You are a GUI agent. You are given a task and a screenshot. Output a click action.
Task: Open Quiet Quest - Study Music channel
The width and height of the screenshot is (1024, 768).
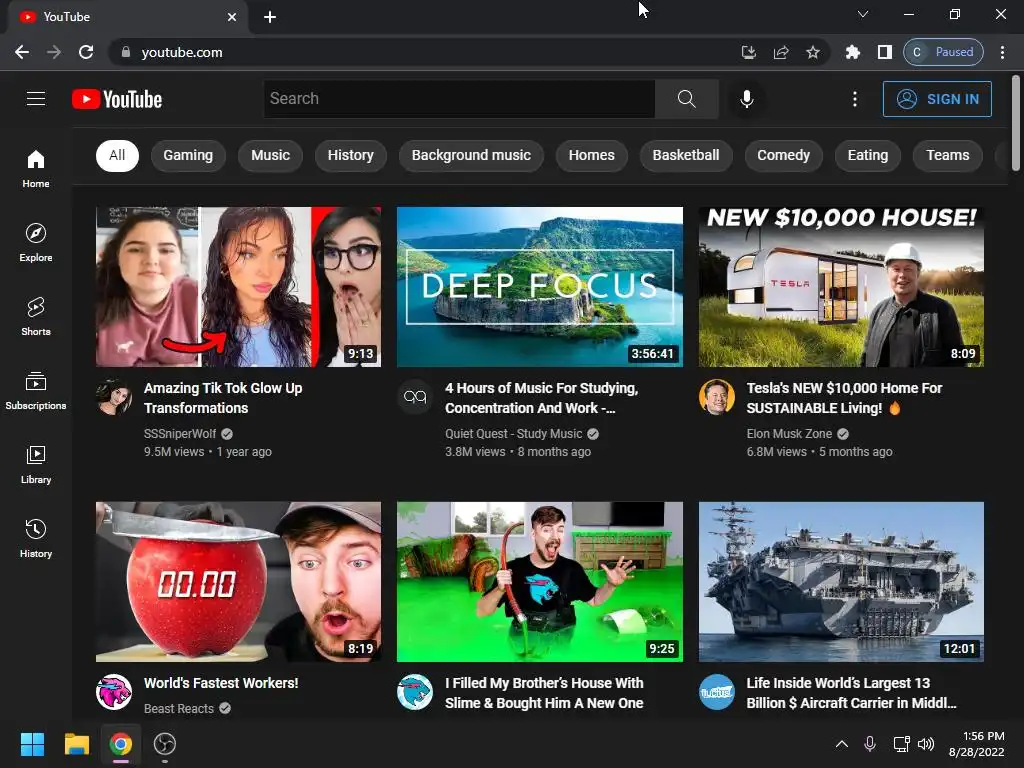(x=513, y=434)
